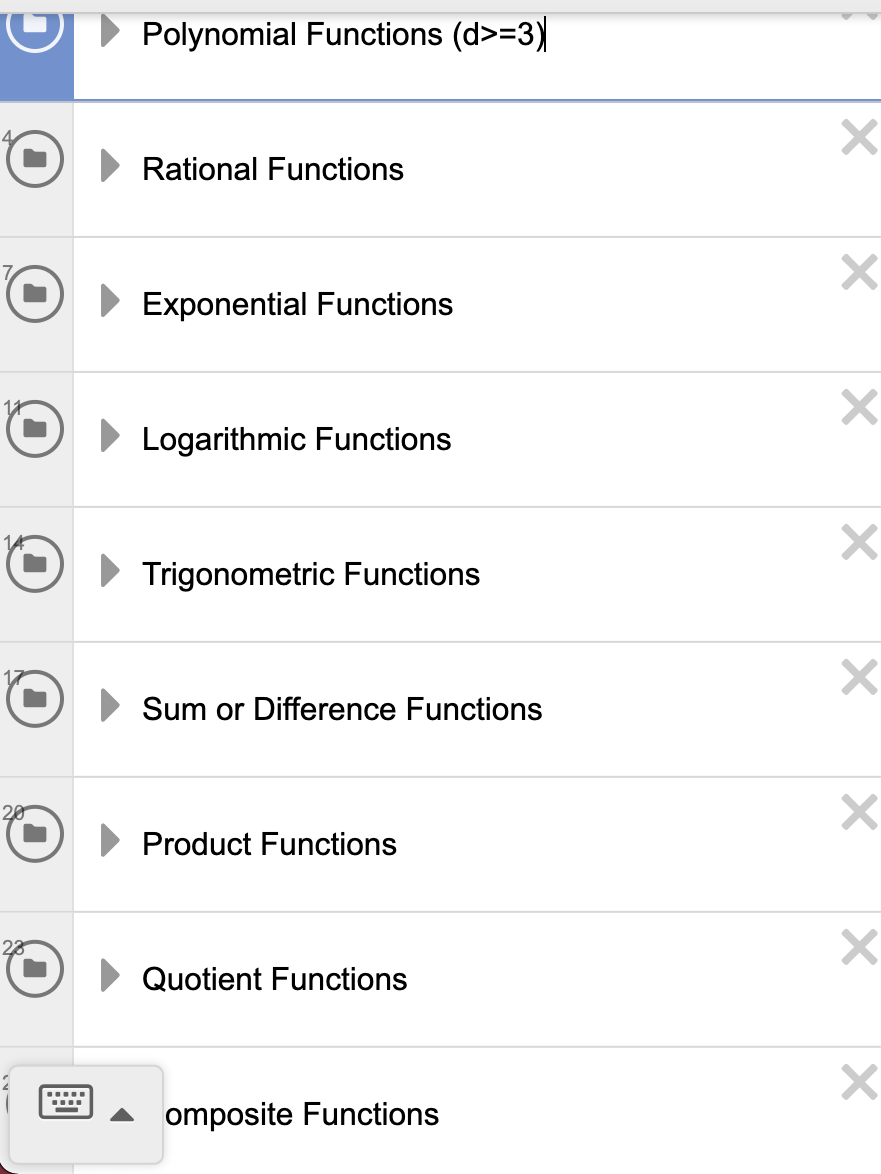881x1174 pixels.
Task: Click the Rational Functions folder icon
Action: [x=35, y=158]
